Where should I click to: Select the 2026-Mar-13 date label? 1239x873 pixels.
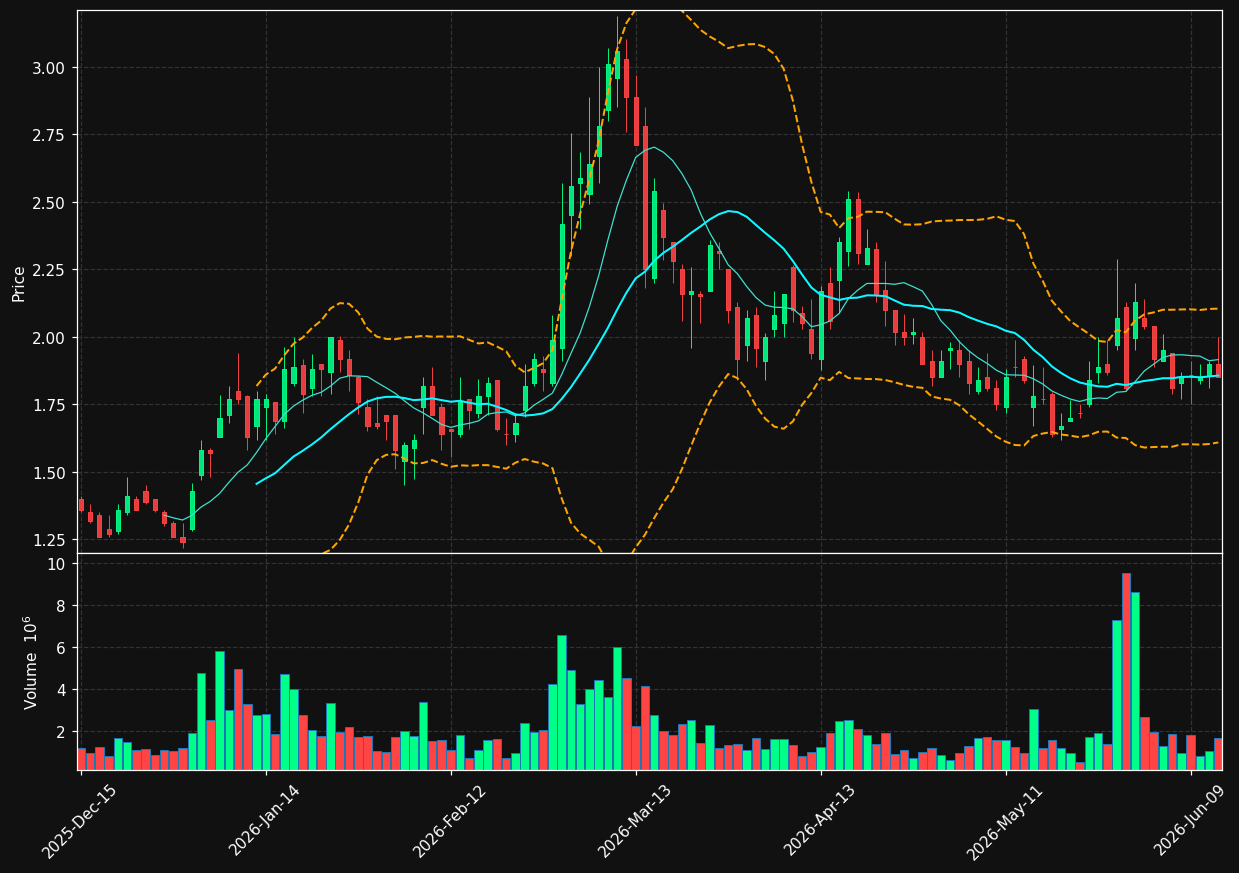coord(635,822)
